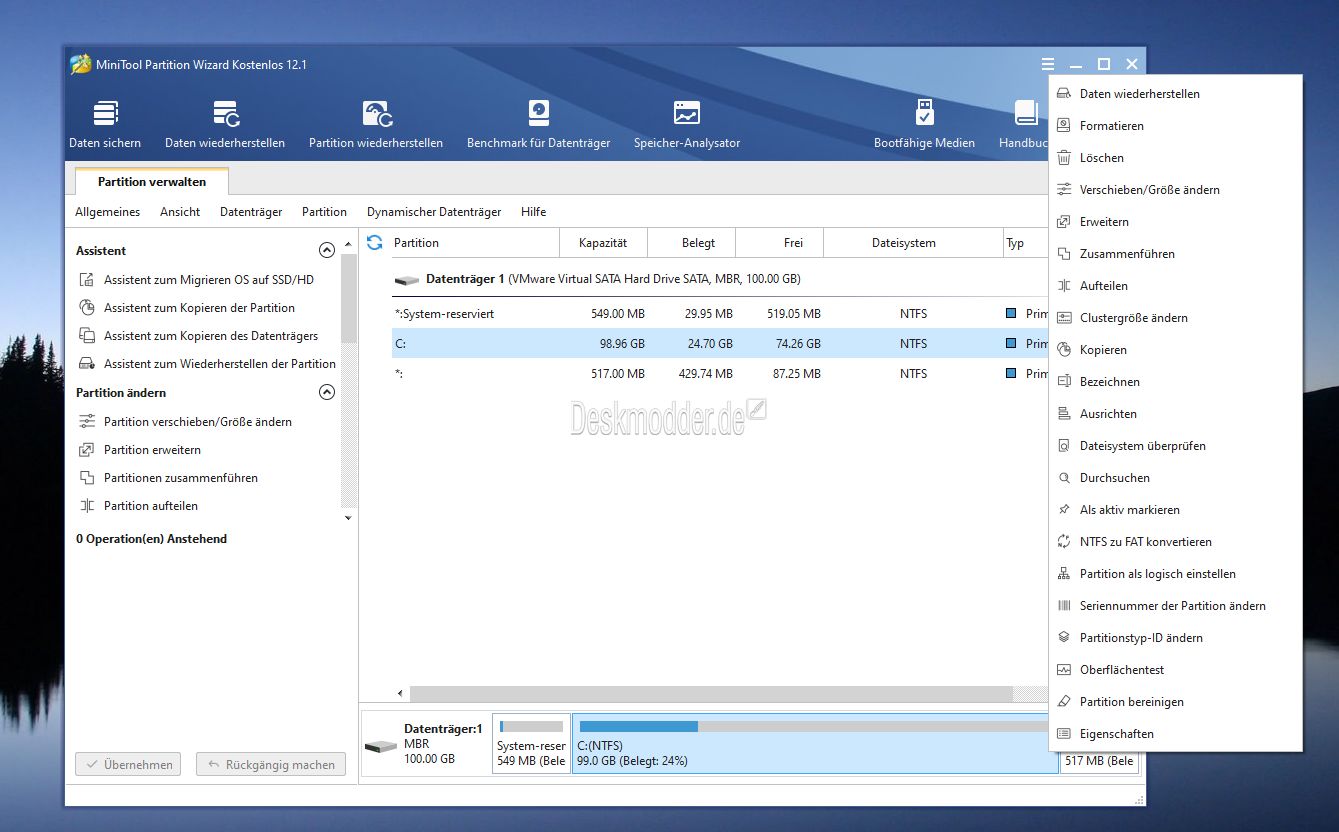
Task: Collapse the Partition ändern section
Action: click(x=326, y=393)
